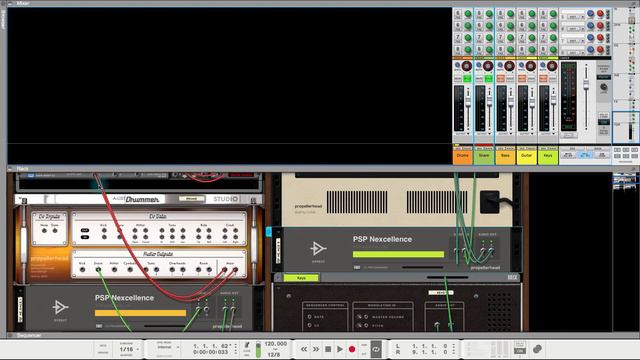Click the Cymbal audio output jack

point(130,269)
